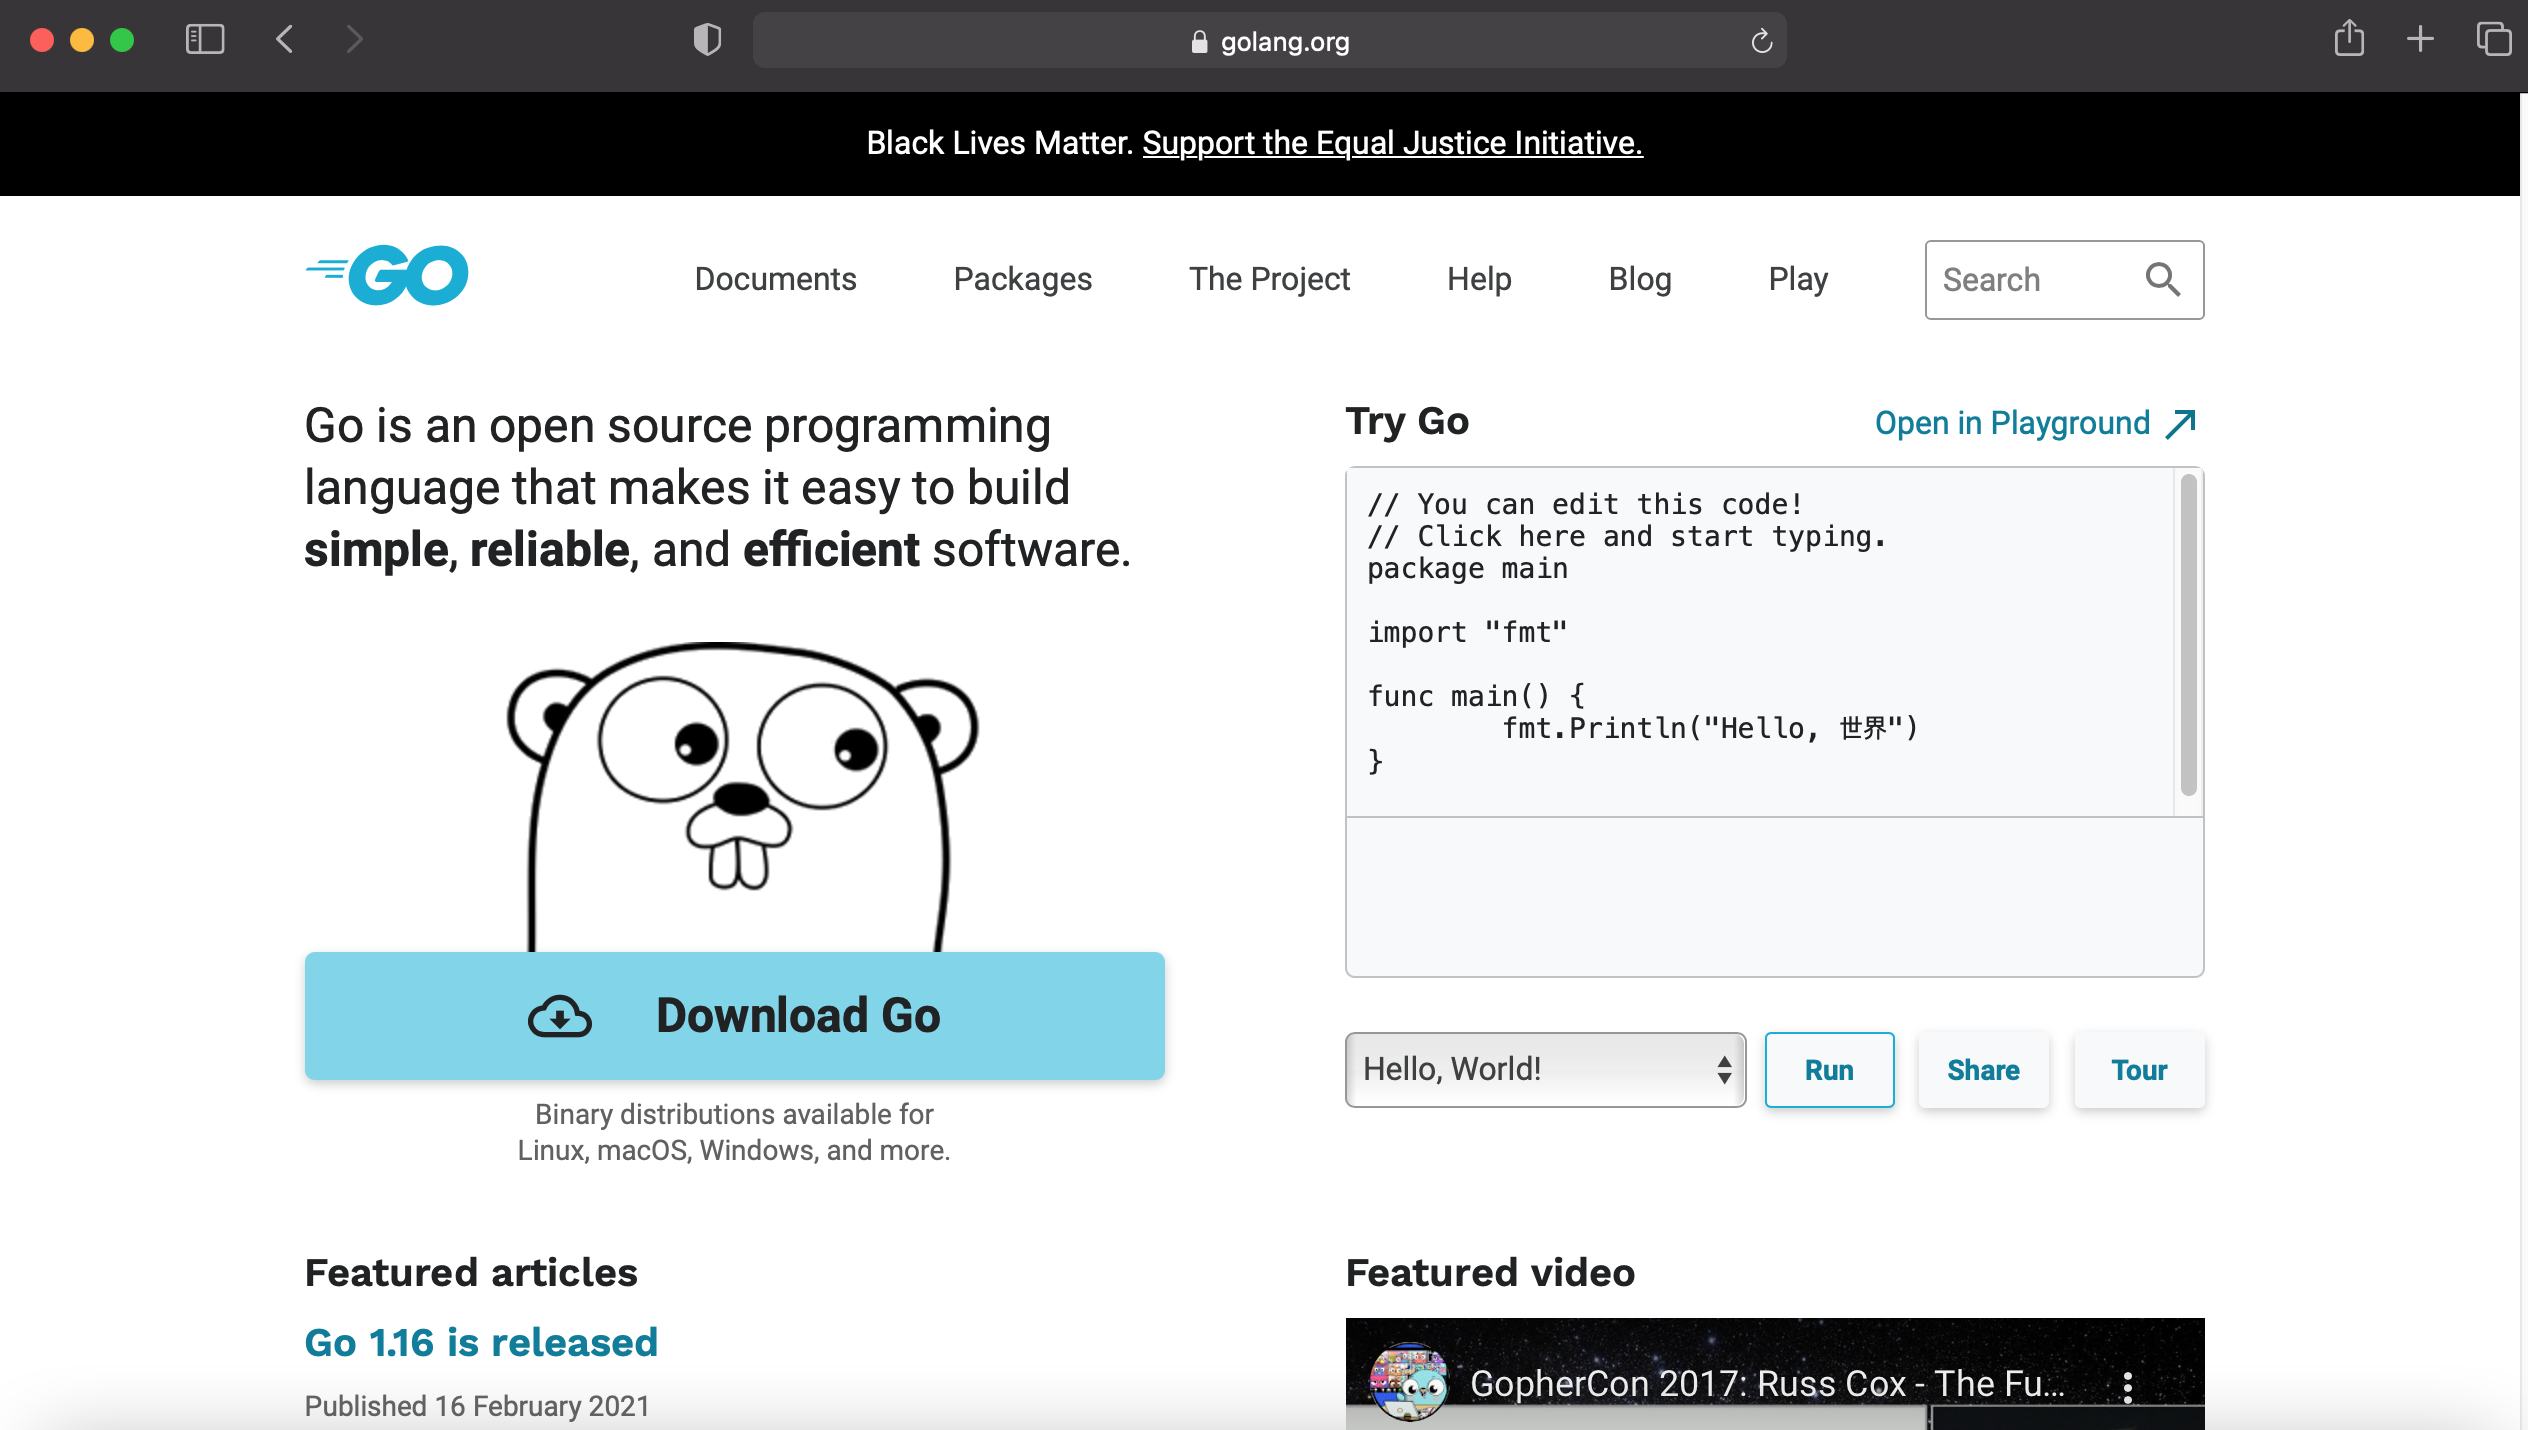The width and height of the screenshot is (2528, 1430).
Task: Follow Support the Equal Justice Initiative link
Action: 1392,143
